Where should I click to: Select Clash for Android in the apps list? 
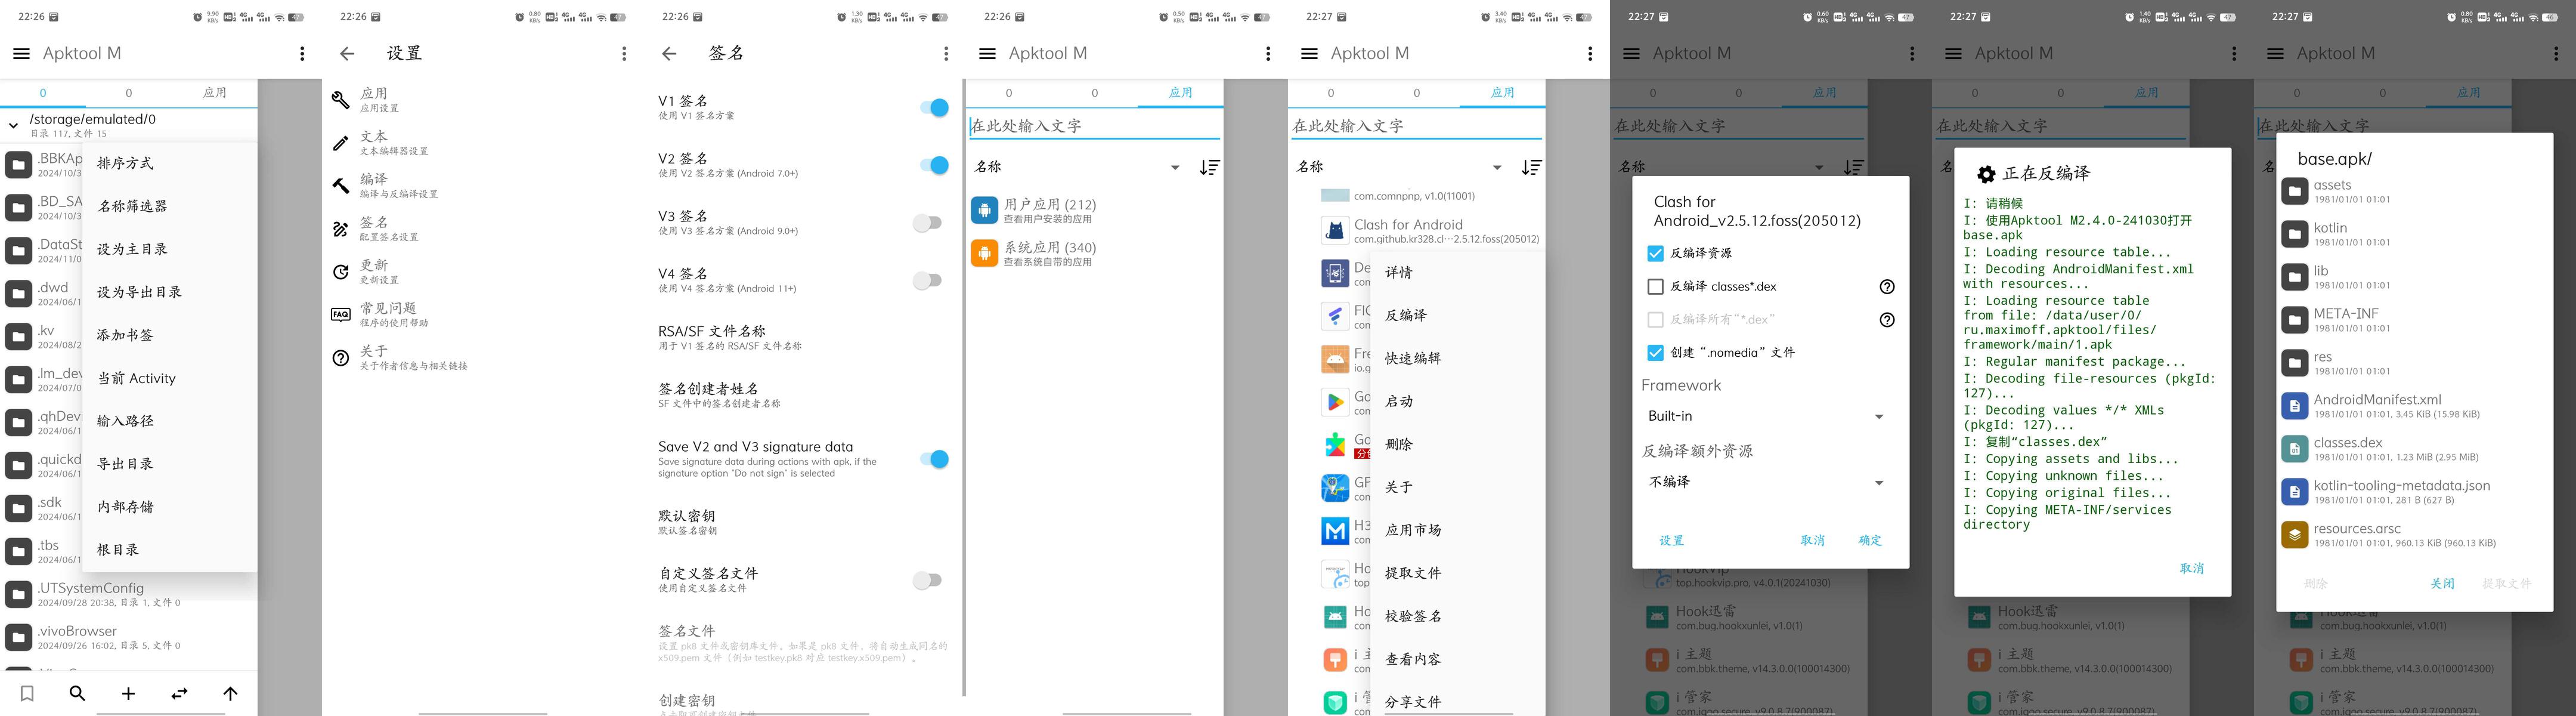1430,231
